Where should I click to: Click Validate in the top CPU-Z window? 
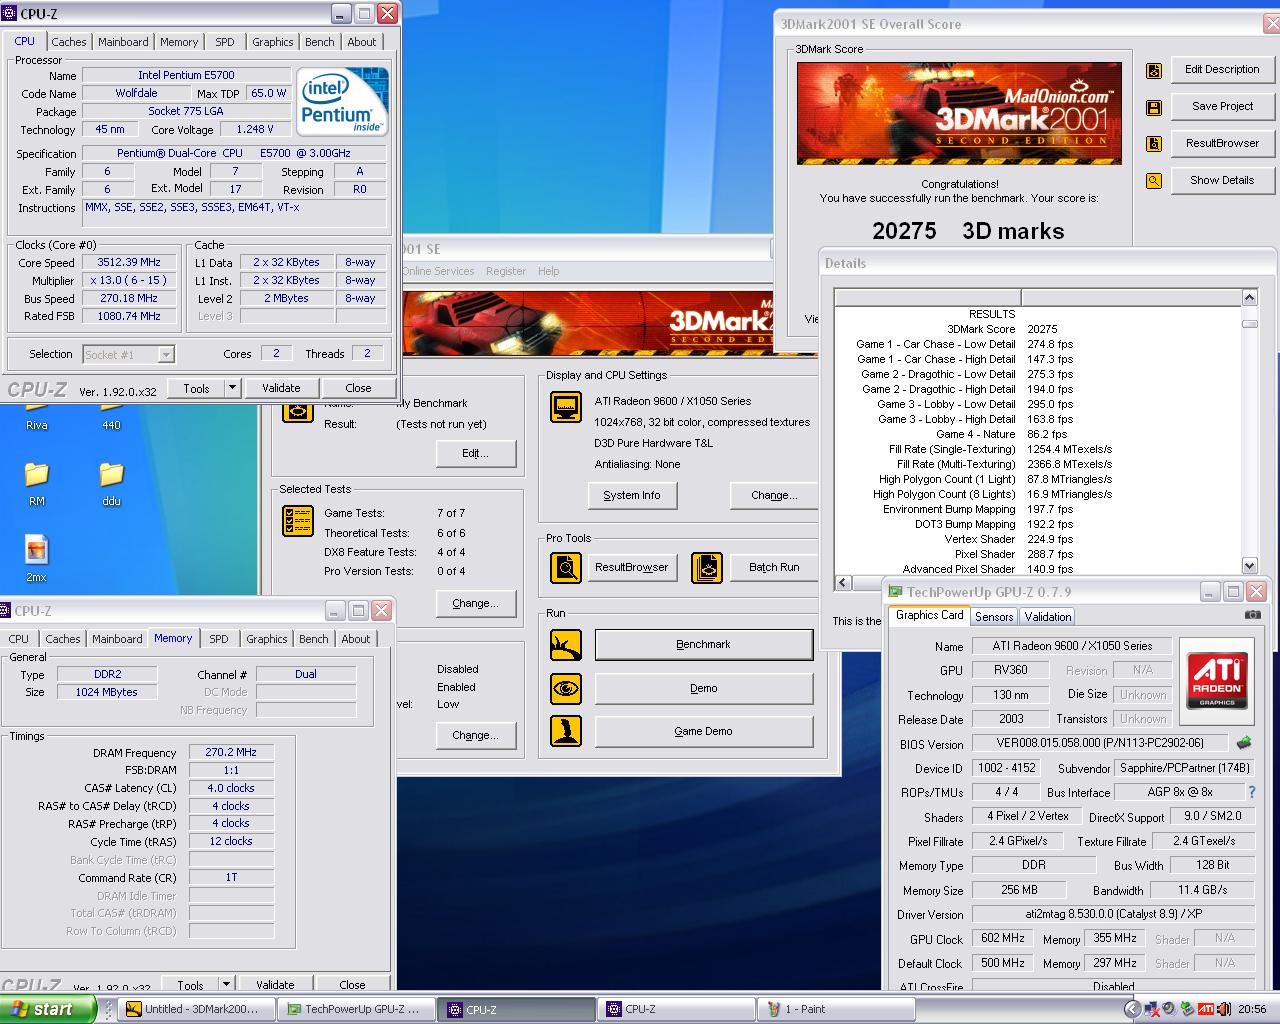point(281,388)
